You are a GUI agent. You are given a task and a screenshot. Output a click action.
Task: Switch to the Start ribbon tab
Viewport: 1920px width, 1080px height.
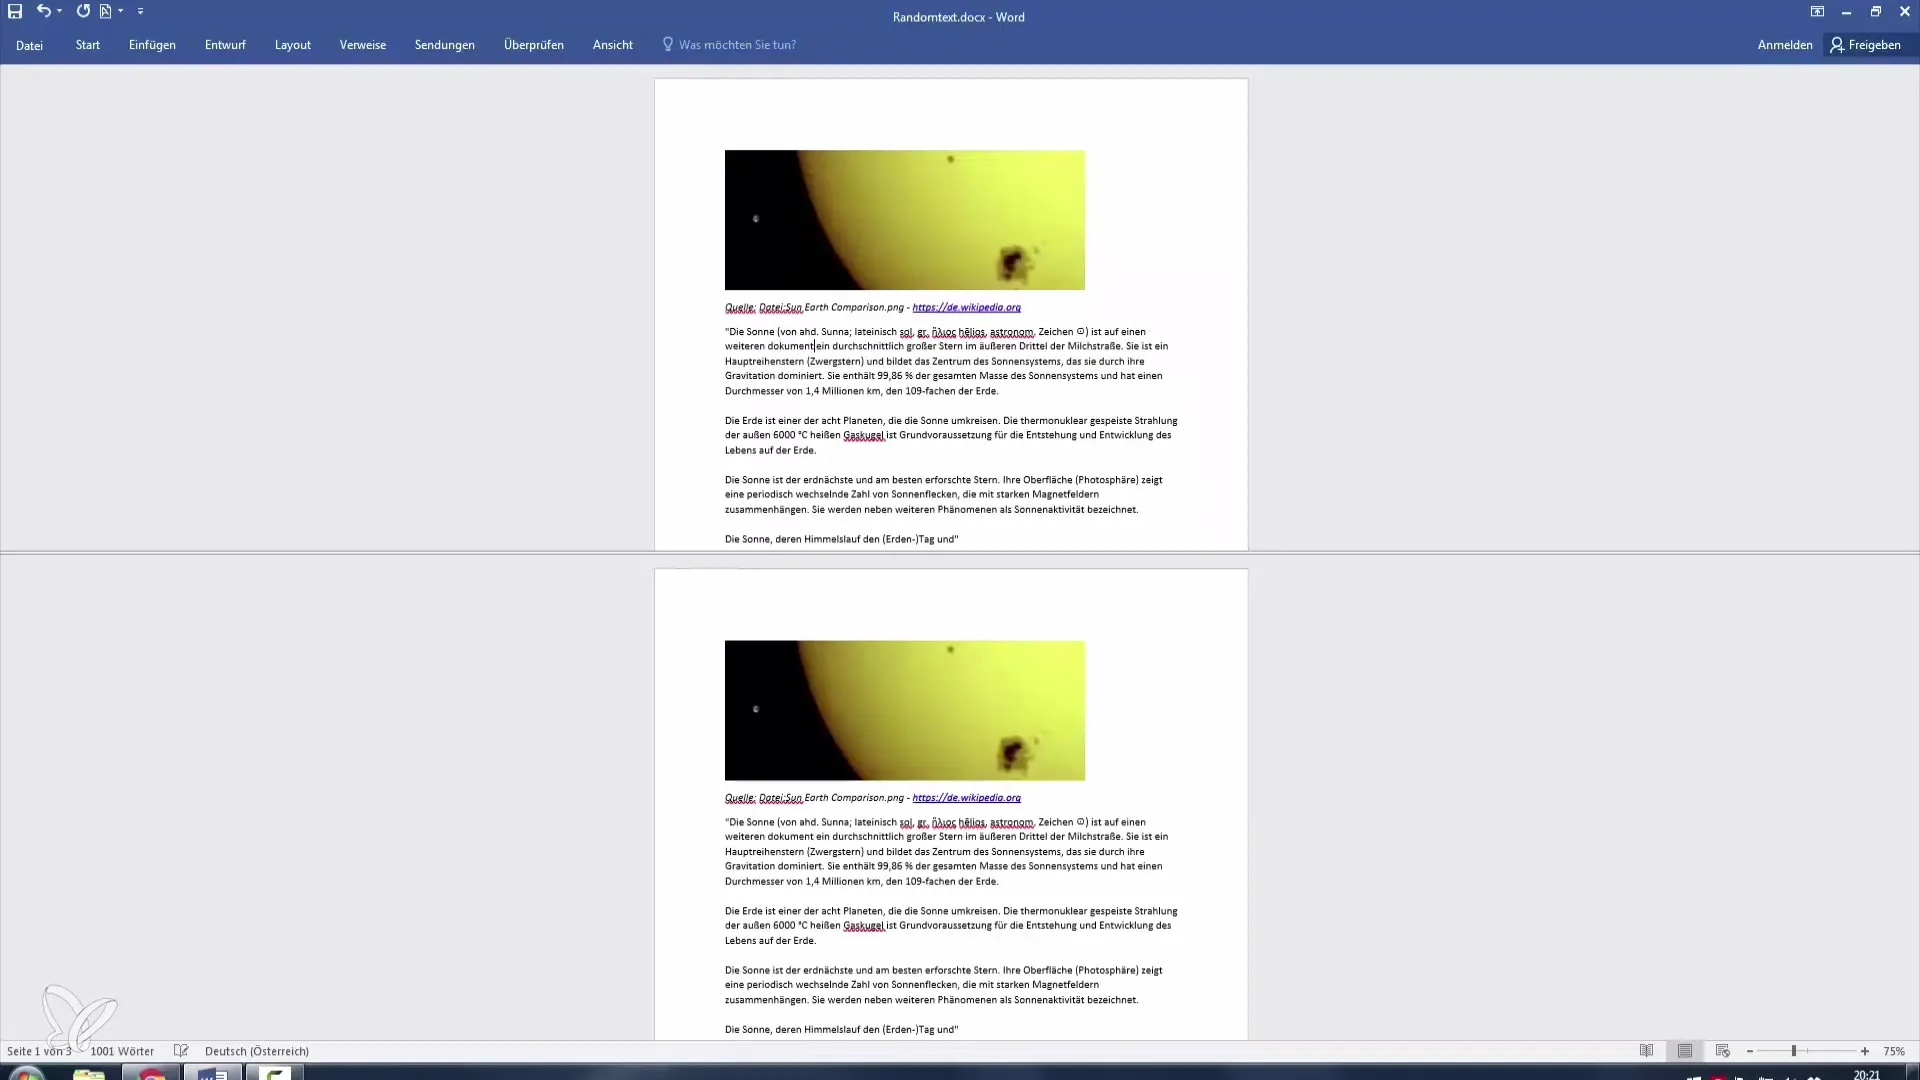click(88, 45)
